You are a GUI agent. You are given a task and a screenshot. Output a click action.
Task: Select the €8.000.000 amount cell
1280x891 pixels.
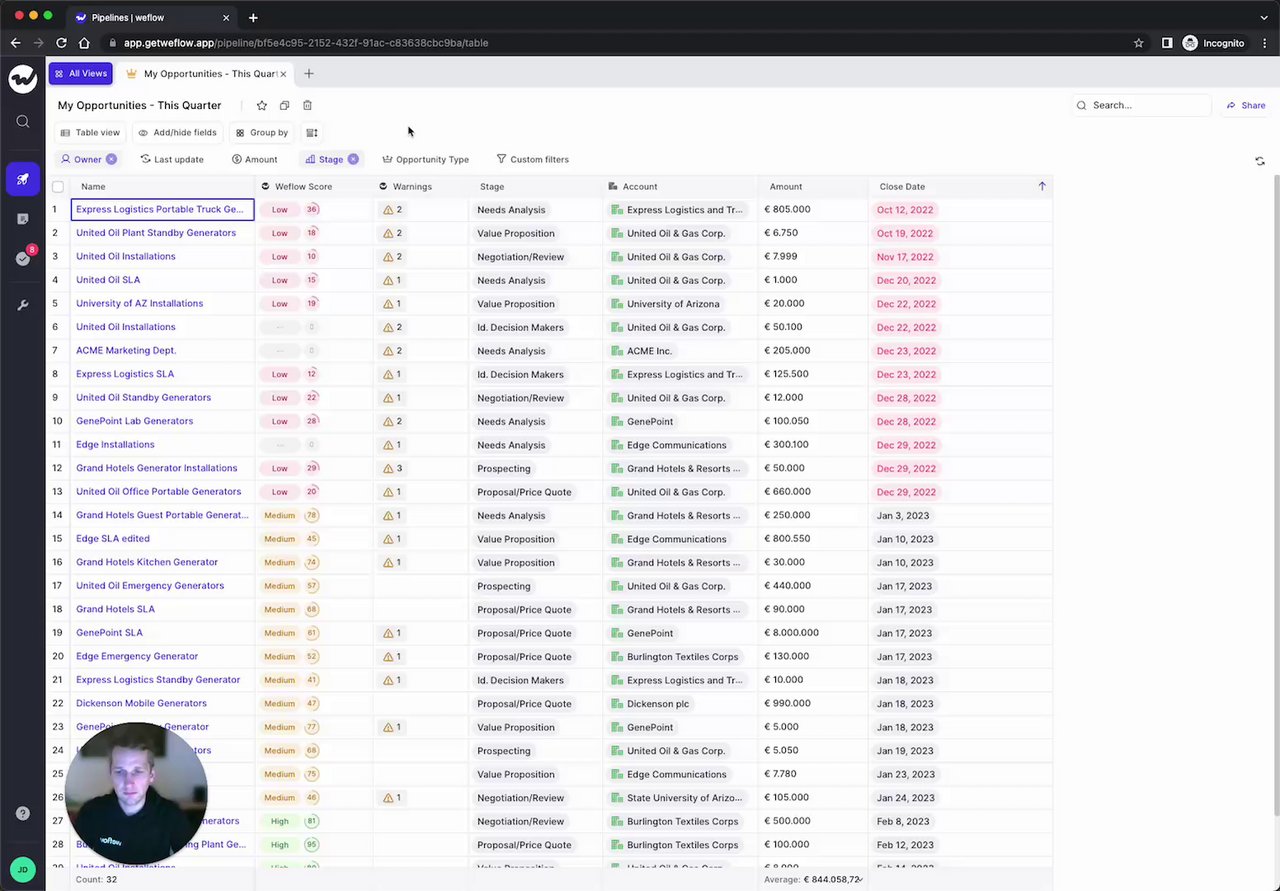pyautogui.click(x=813, y=633)
